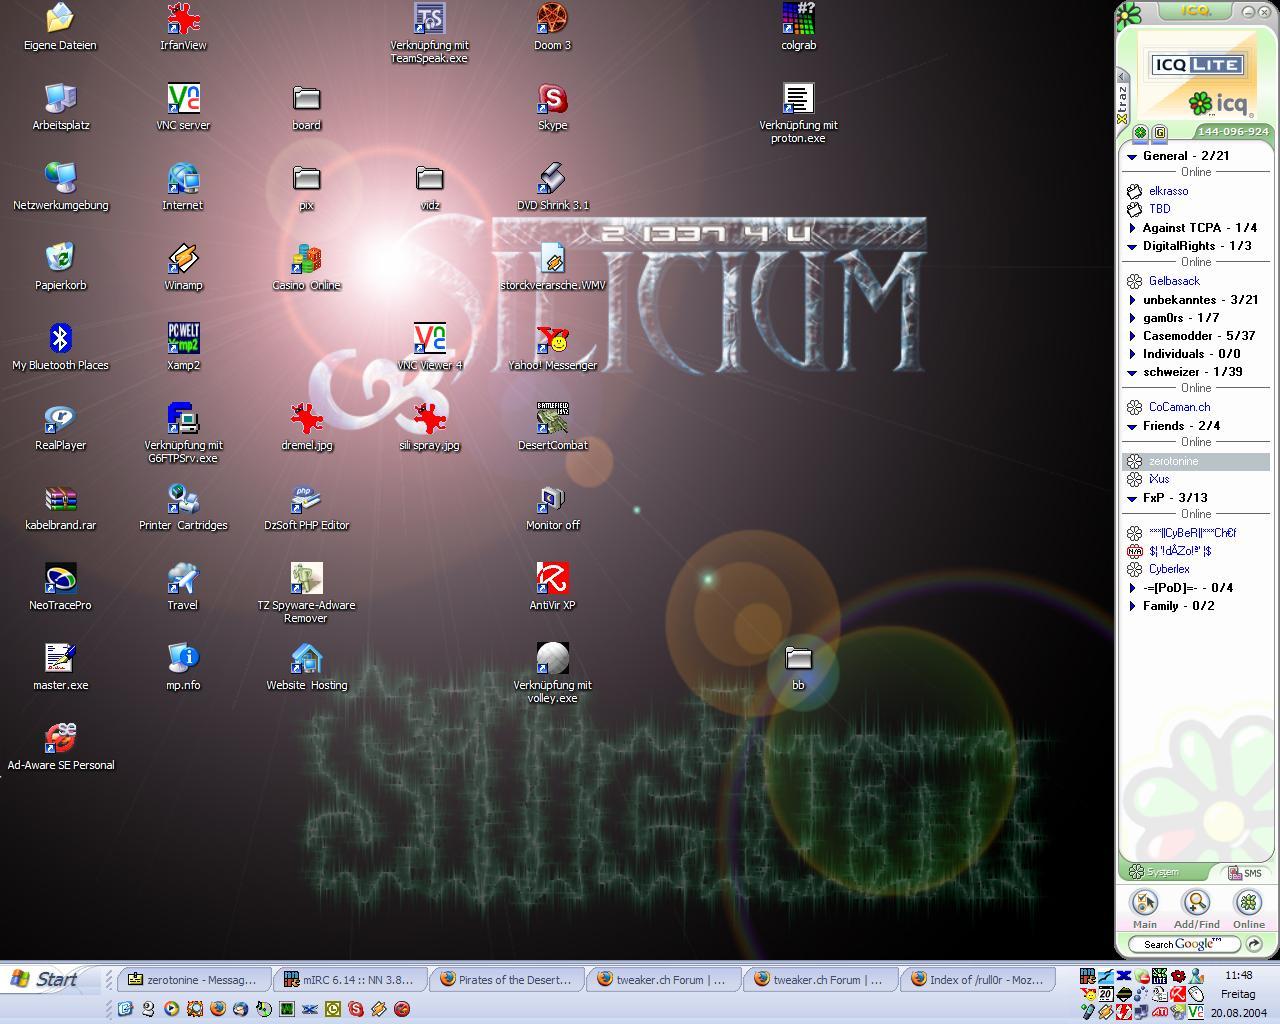Open the My Bluetooth Places icon

tap(60, 340)
